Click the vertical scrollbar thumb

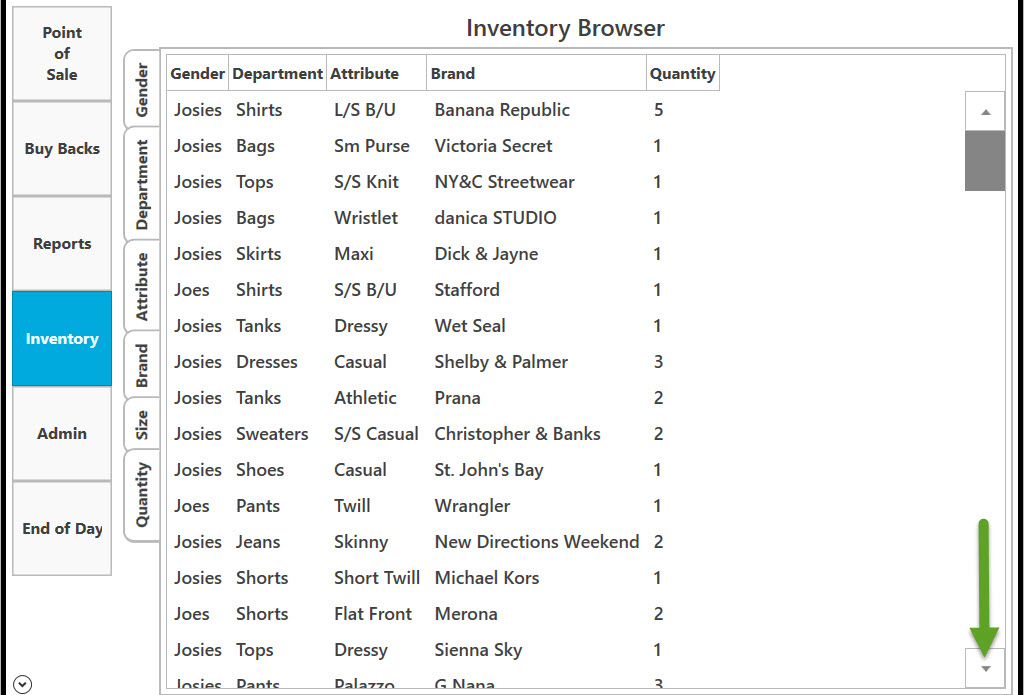tap(985, 161)
